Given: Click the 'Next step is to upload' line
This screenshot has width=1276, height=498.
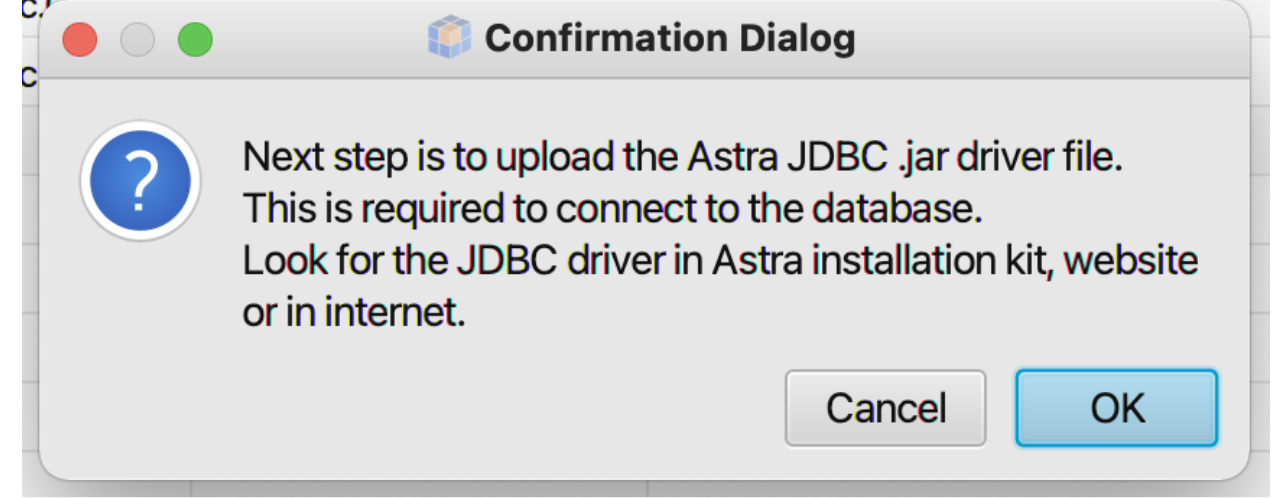Looking at the screenshot, I should 683,159.
